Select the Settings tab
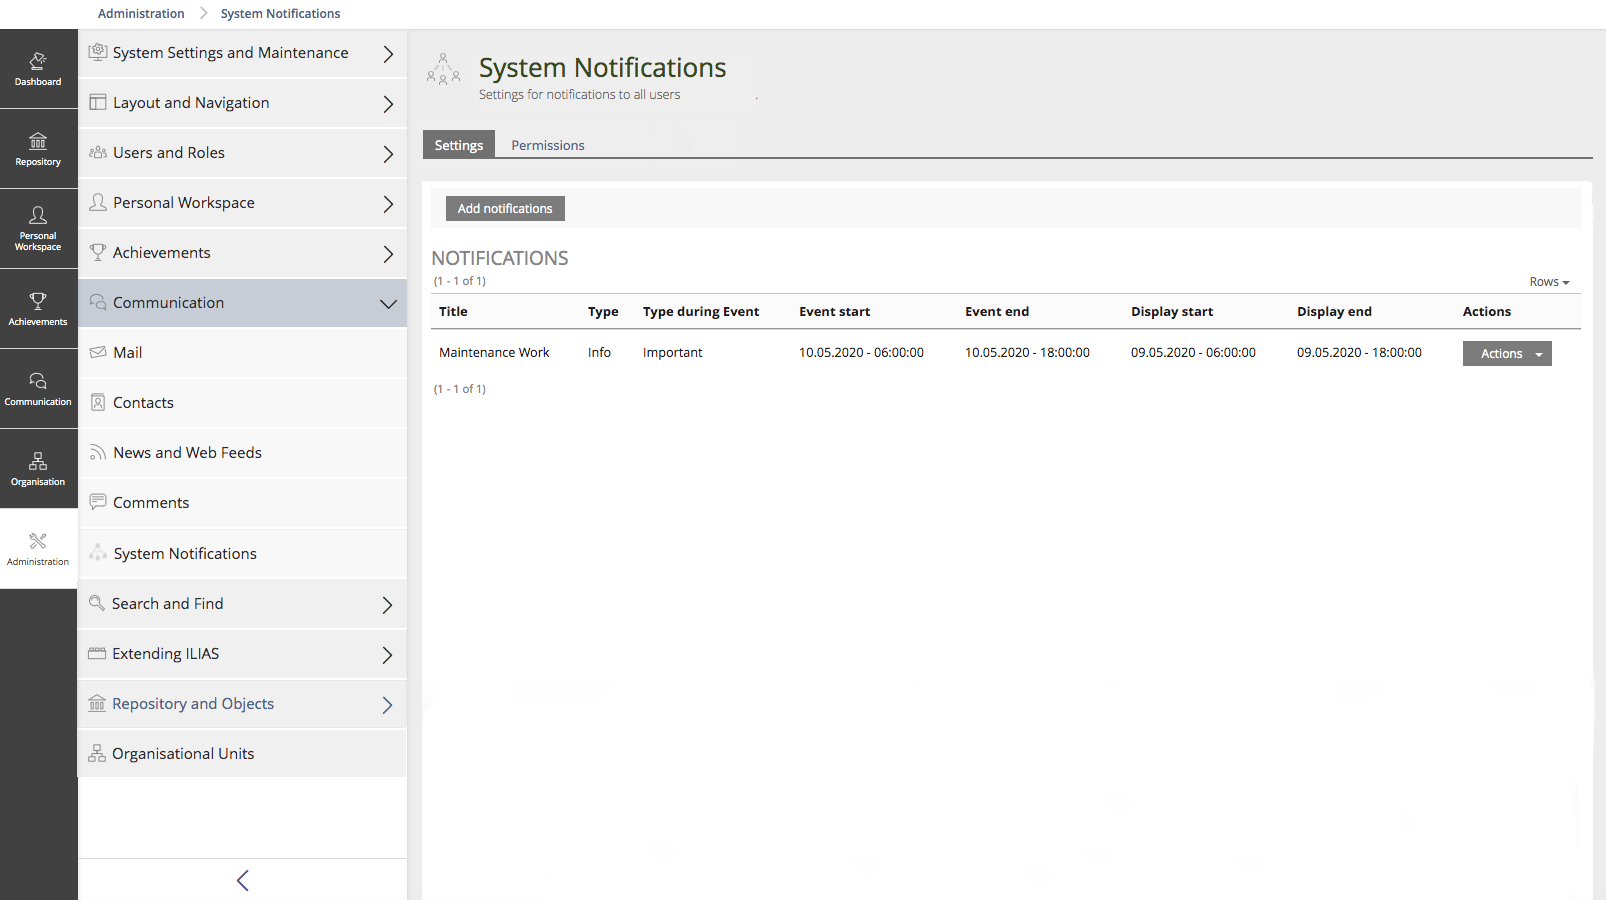Screen dimensions: 1606x900 [x=459, y=145]
